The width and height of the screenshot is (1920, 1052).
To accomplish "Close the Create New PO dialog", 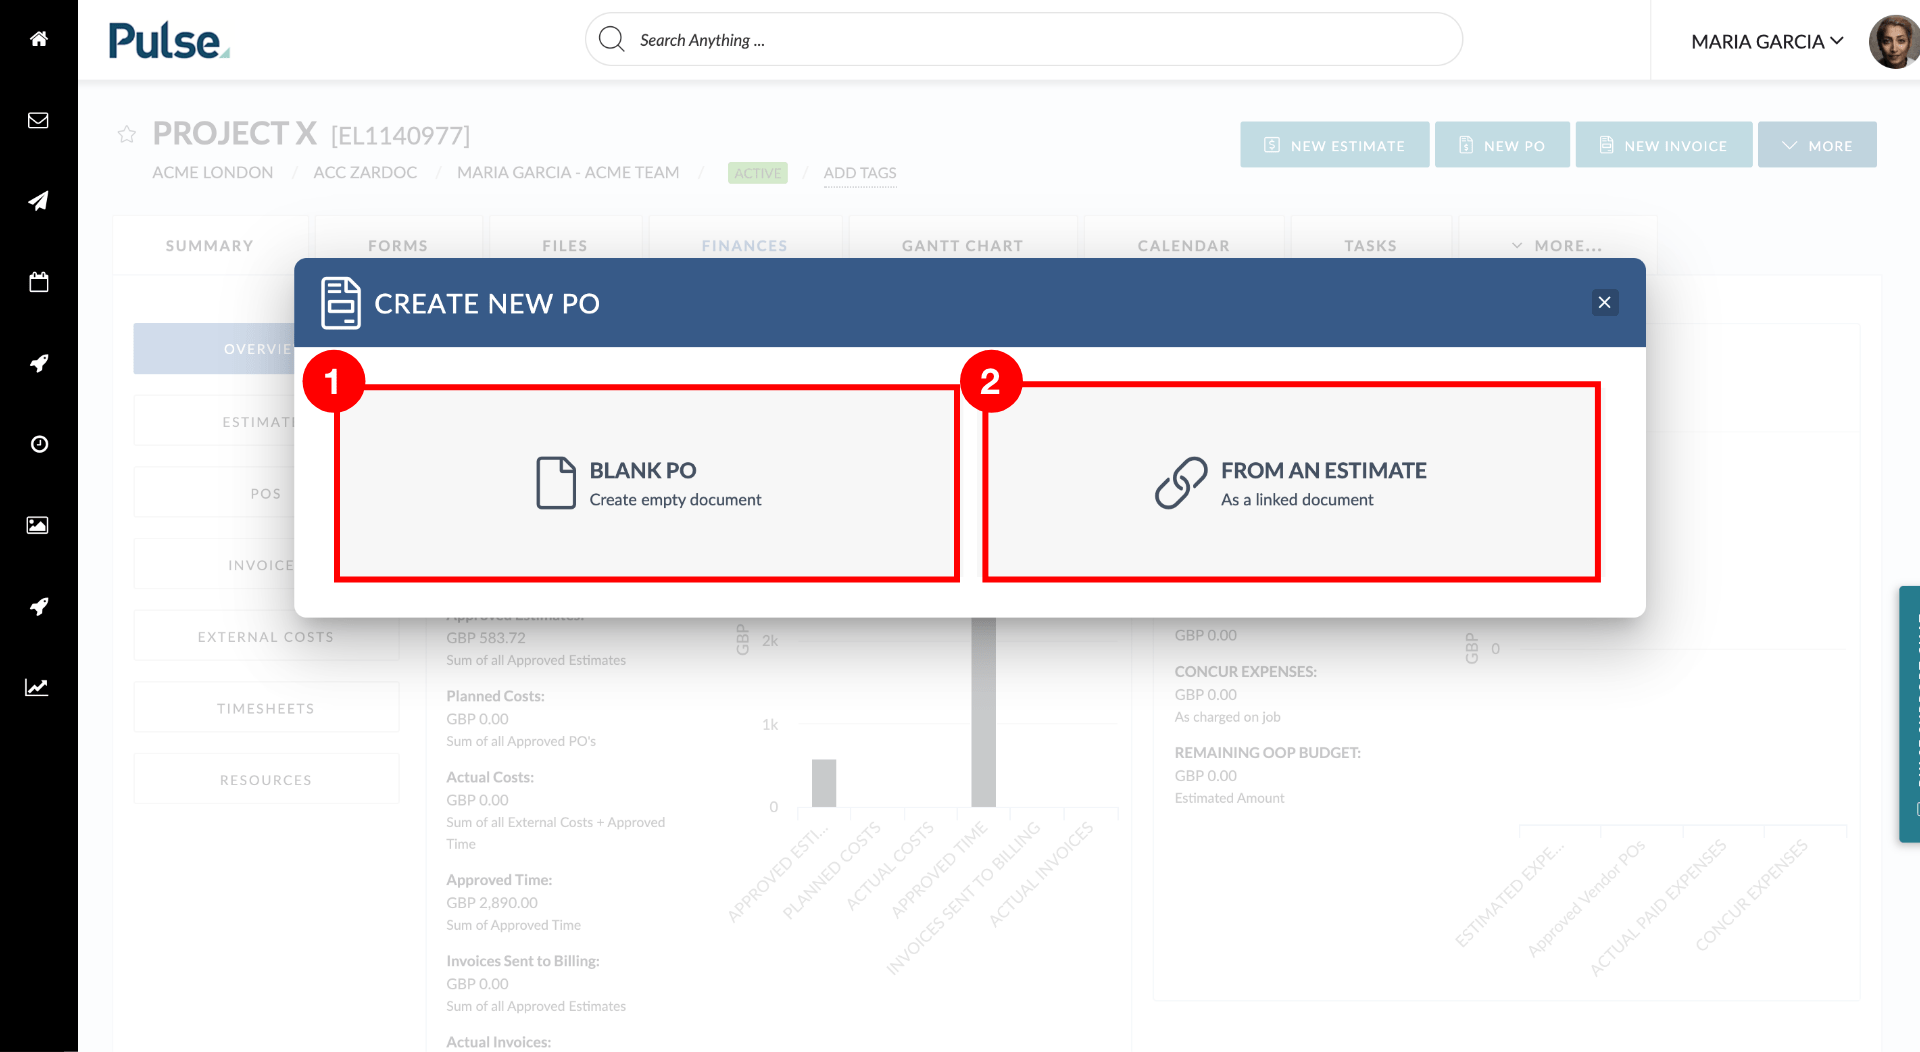I will tap(1605, 303).
